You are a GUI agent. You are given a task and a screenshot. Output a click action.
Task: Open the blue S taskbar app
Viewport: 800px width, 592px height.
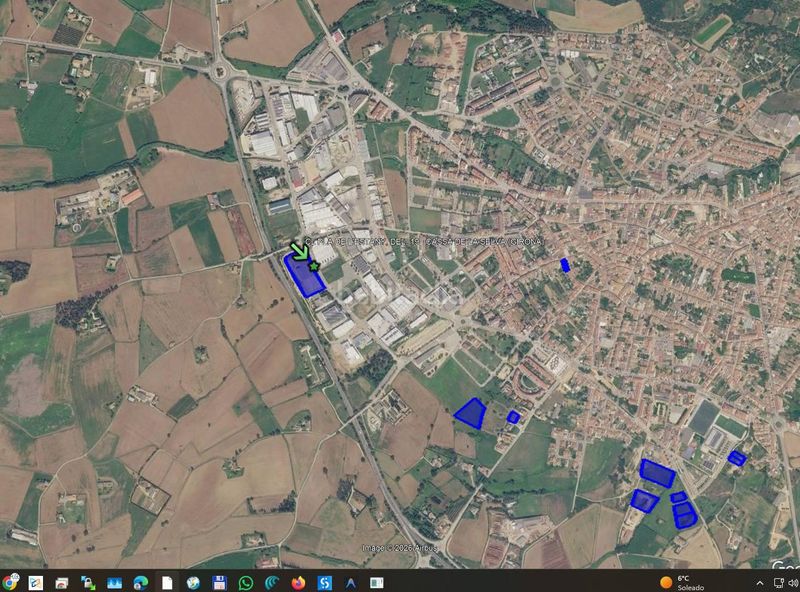click(x=324, y=582)
